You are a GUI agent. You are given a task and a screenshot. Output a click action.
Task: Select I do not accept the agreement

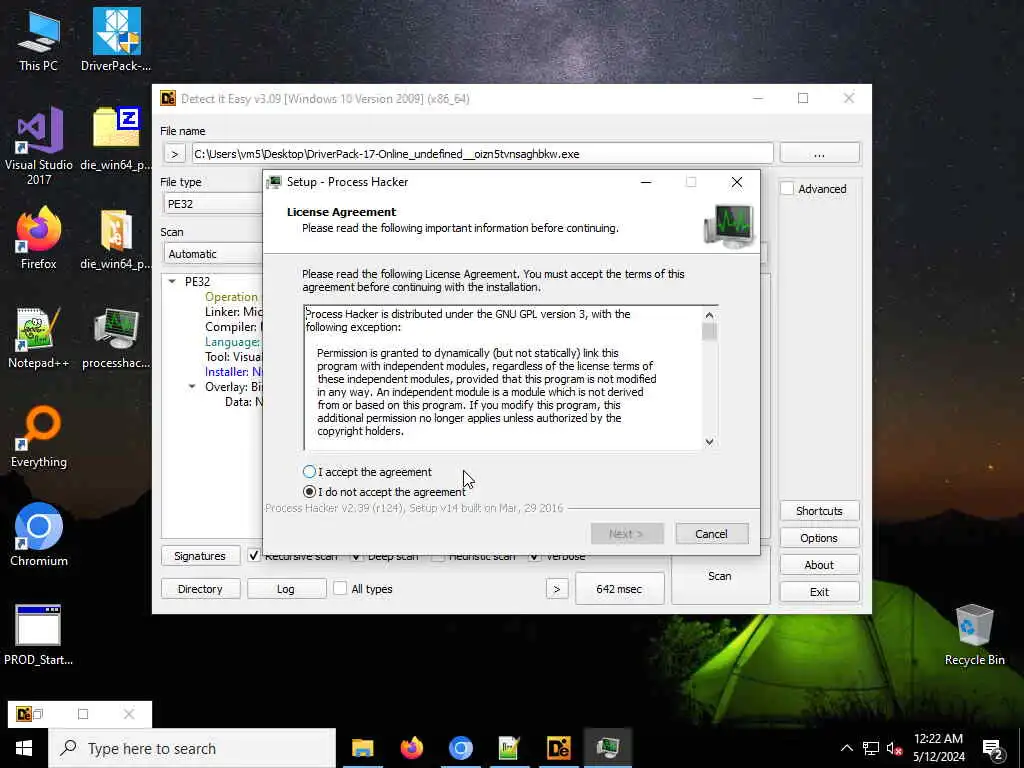(385, 492)
